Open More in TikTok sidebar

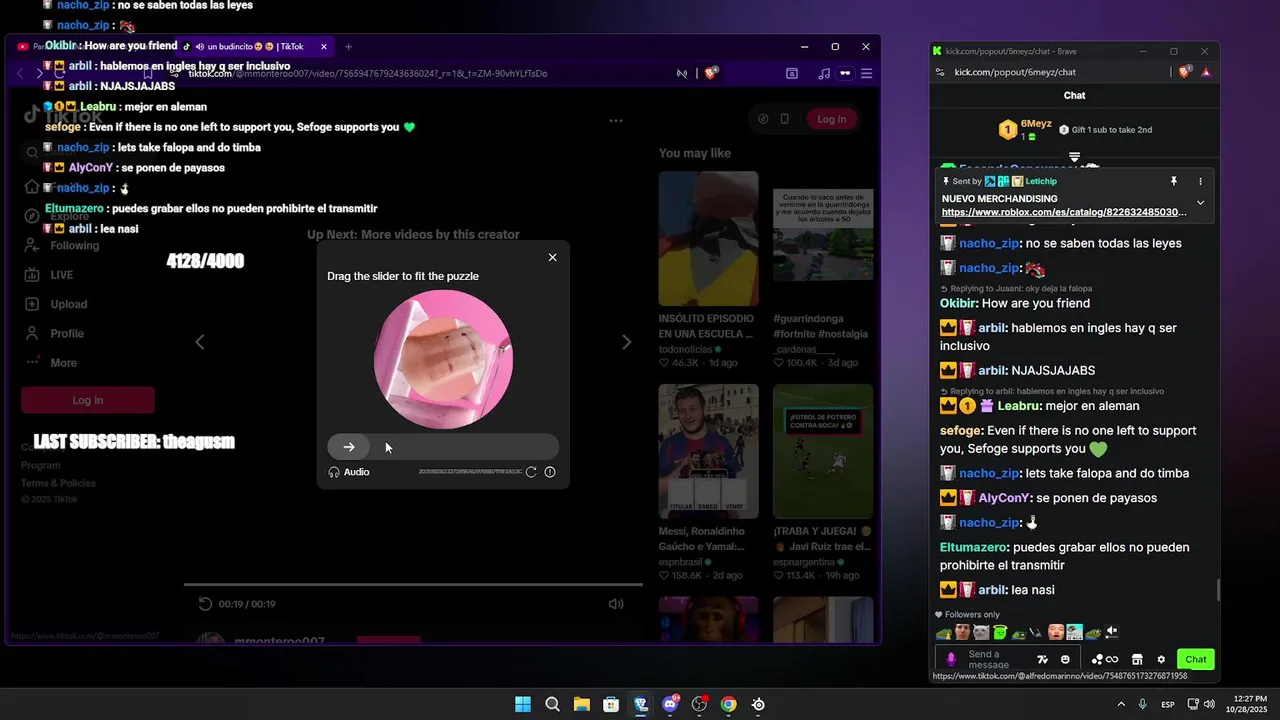(51, 362)
